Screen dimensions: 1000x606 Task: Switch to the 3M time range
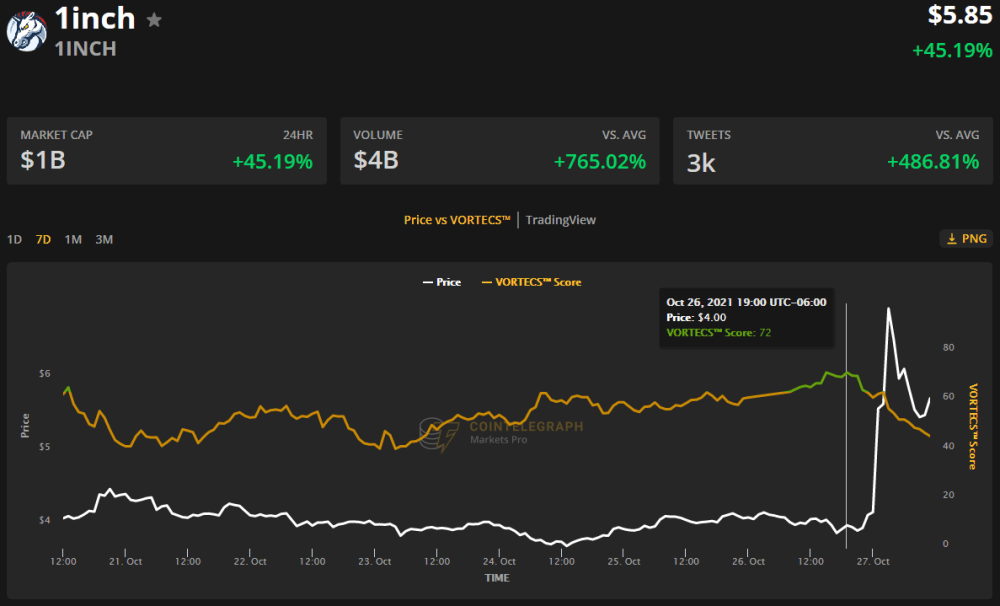click(104, 239)
